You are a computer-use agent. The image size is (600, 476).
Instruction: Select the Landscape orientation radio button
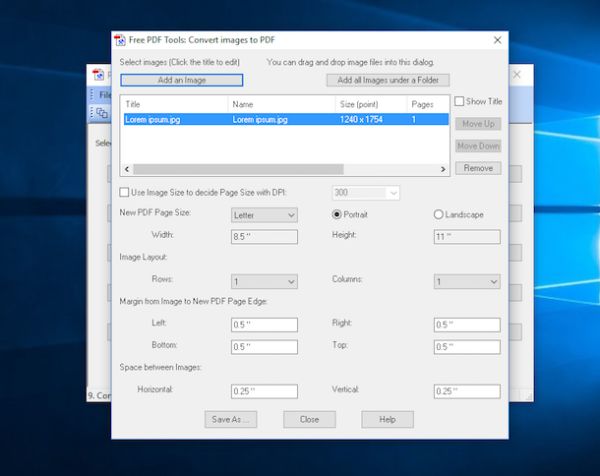coord(439,214)
